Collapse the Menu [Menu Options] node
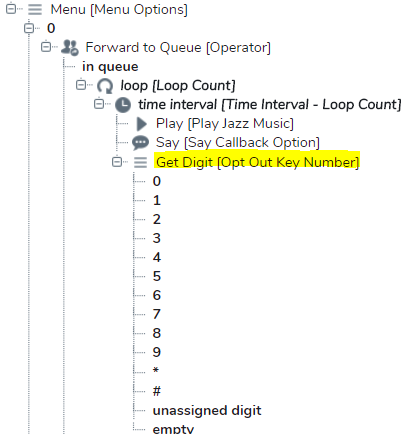 (11, 9)
